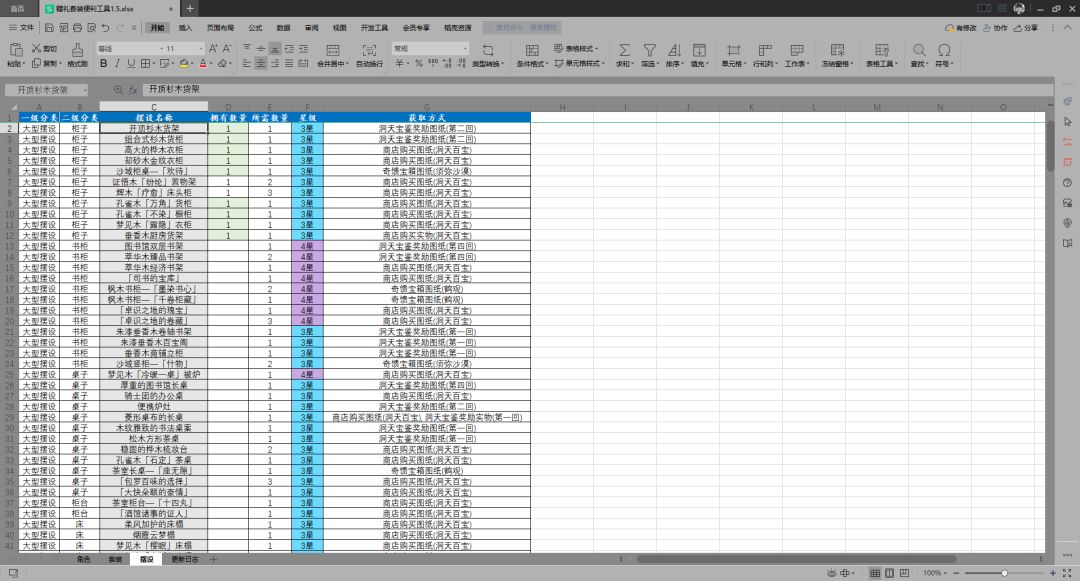Viewport: 1080px width, 581px height.
Task: Expand the Name Box dropdown arrow
Action: 85,90
